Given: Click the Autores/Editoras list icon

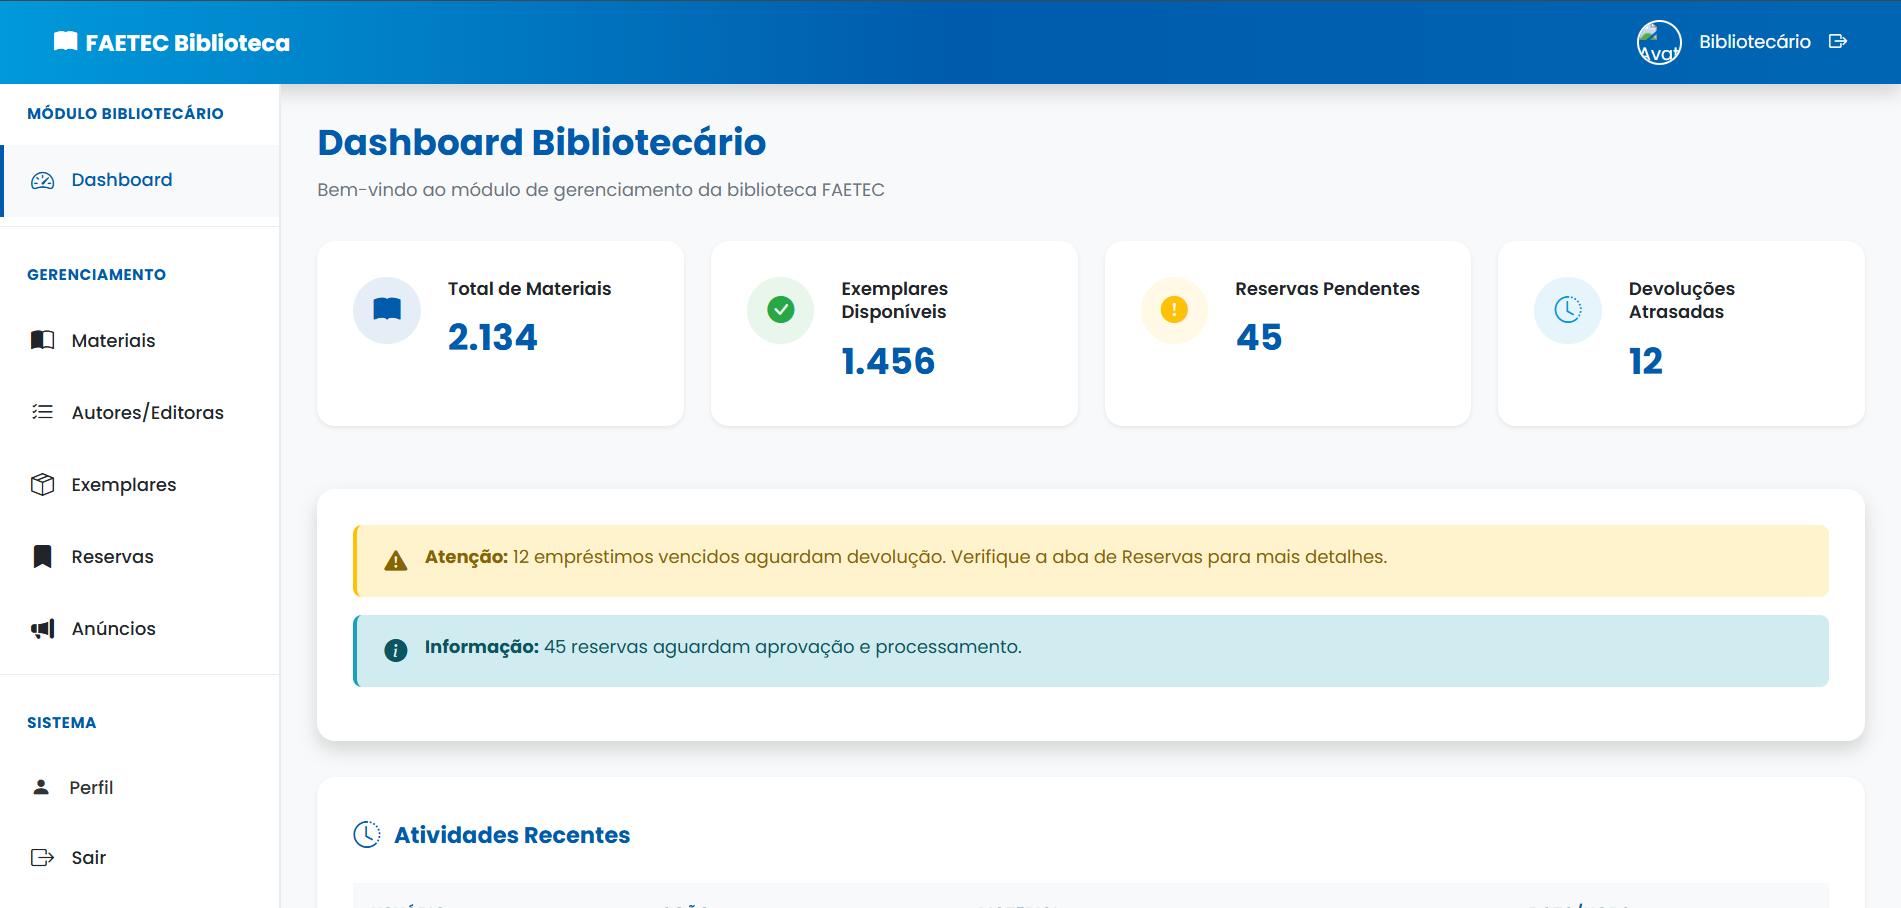Looking at the screenshot, I should point(42,412).
